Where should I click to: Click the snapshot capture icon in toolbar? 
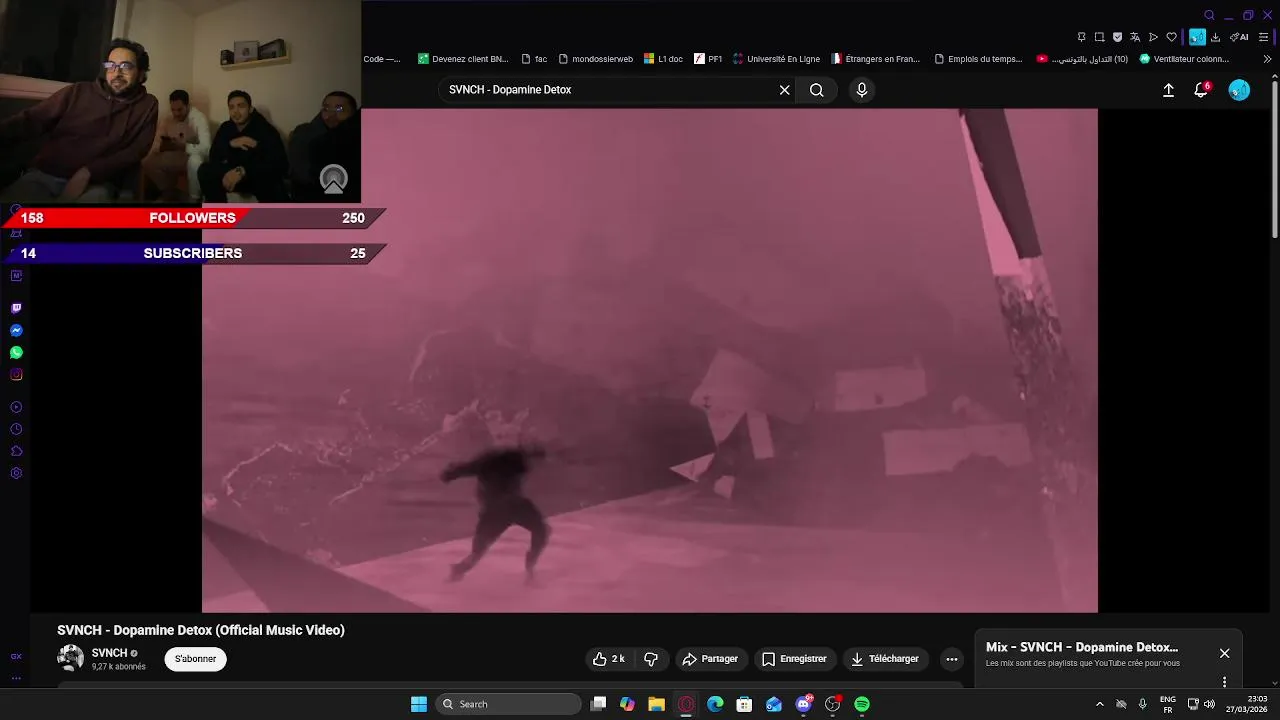click(1099, 37)
